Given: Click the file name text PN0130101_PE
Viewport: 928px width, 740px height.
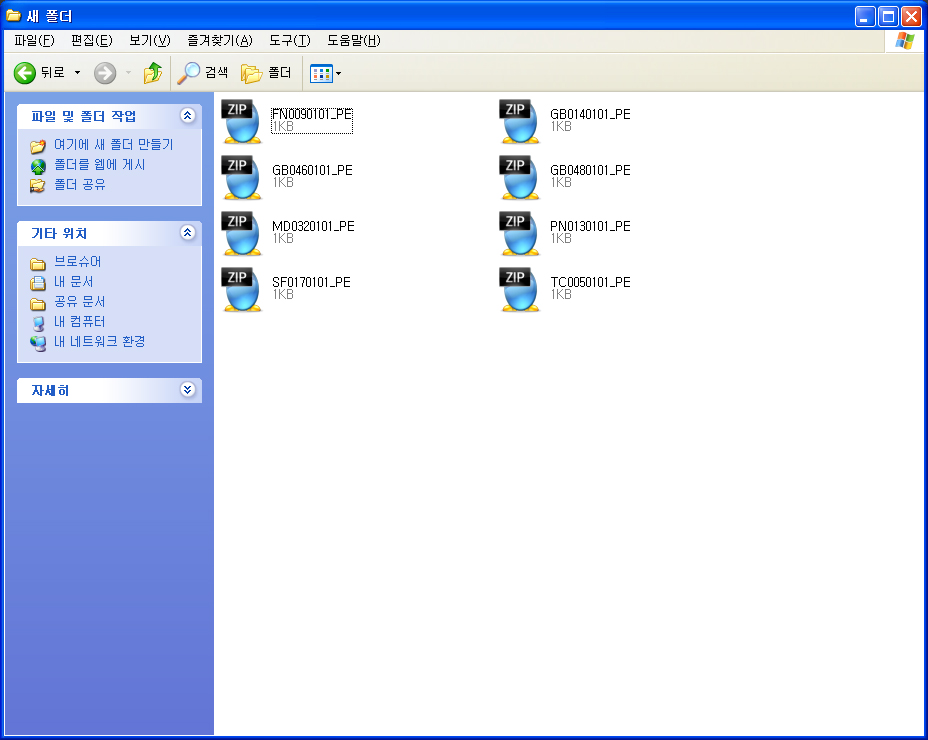Looking at the screenshot, I should click(x=590, y=226).
